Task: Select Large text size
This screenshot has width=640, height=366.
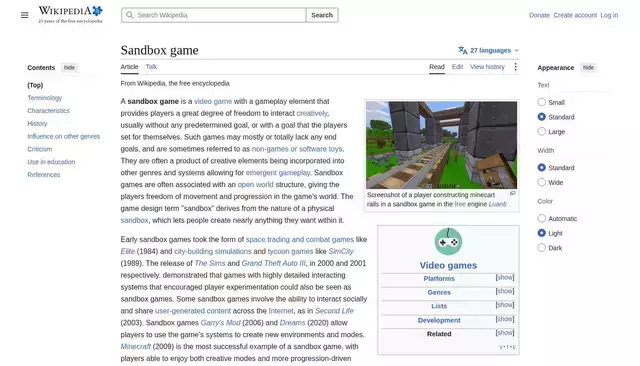Action: coord(542,131)
